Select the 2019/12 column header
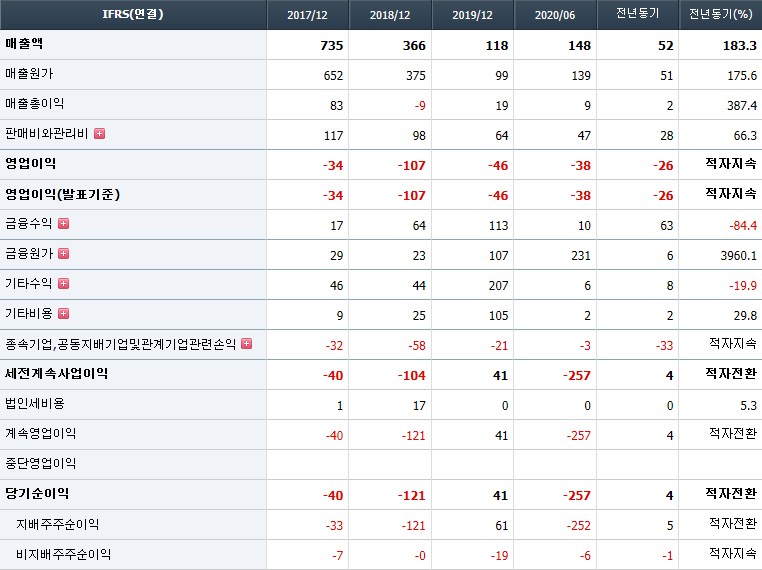This screenshot has height=570, width=762. click(472, 15)
